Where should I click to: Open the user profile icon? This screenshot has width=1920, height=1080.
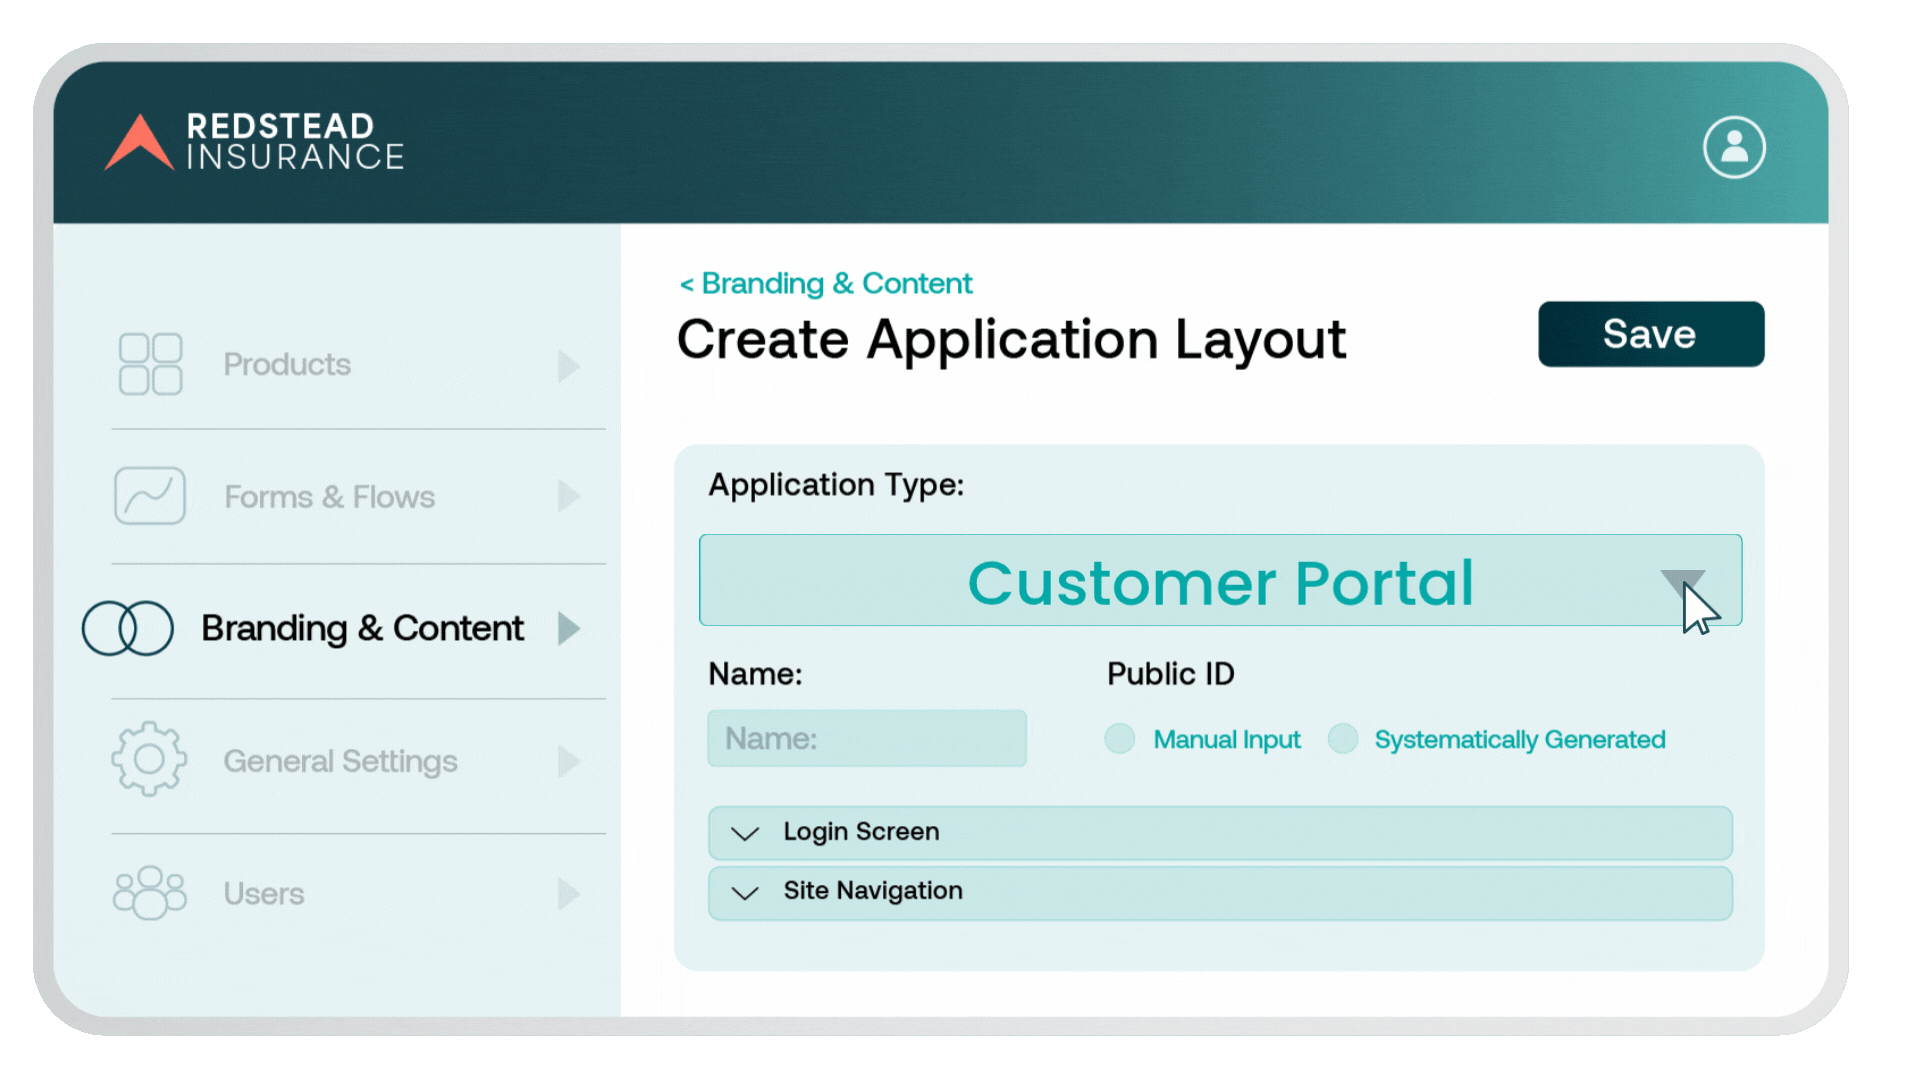(1734, 147)
